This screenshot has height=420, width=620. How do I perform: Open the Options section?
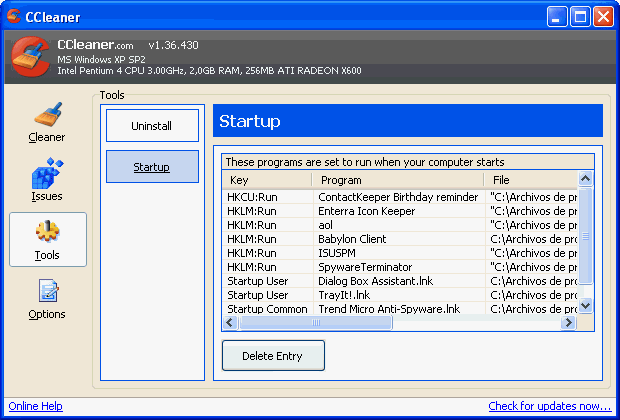(x=47, y=299)
